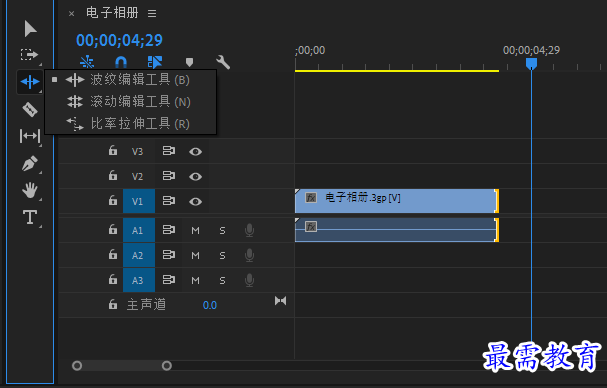Solo track A2

[x=222, y=256]
